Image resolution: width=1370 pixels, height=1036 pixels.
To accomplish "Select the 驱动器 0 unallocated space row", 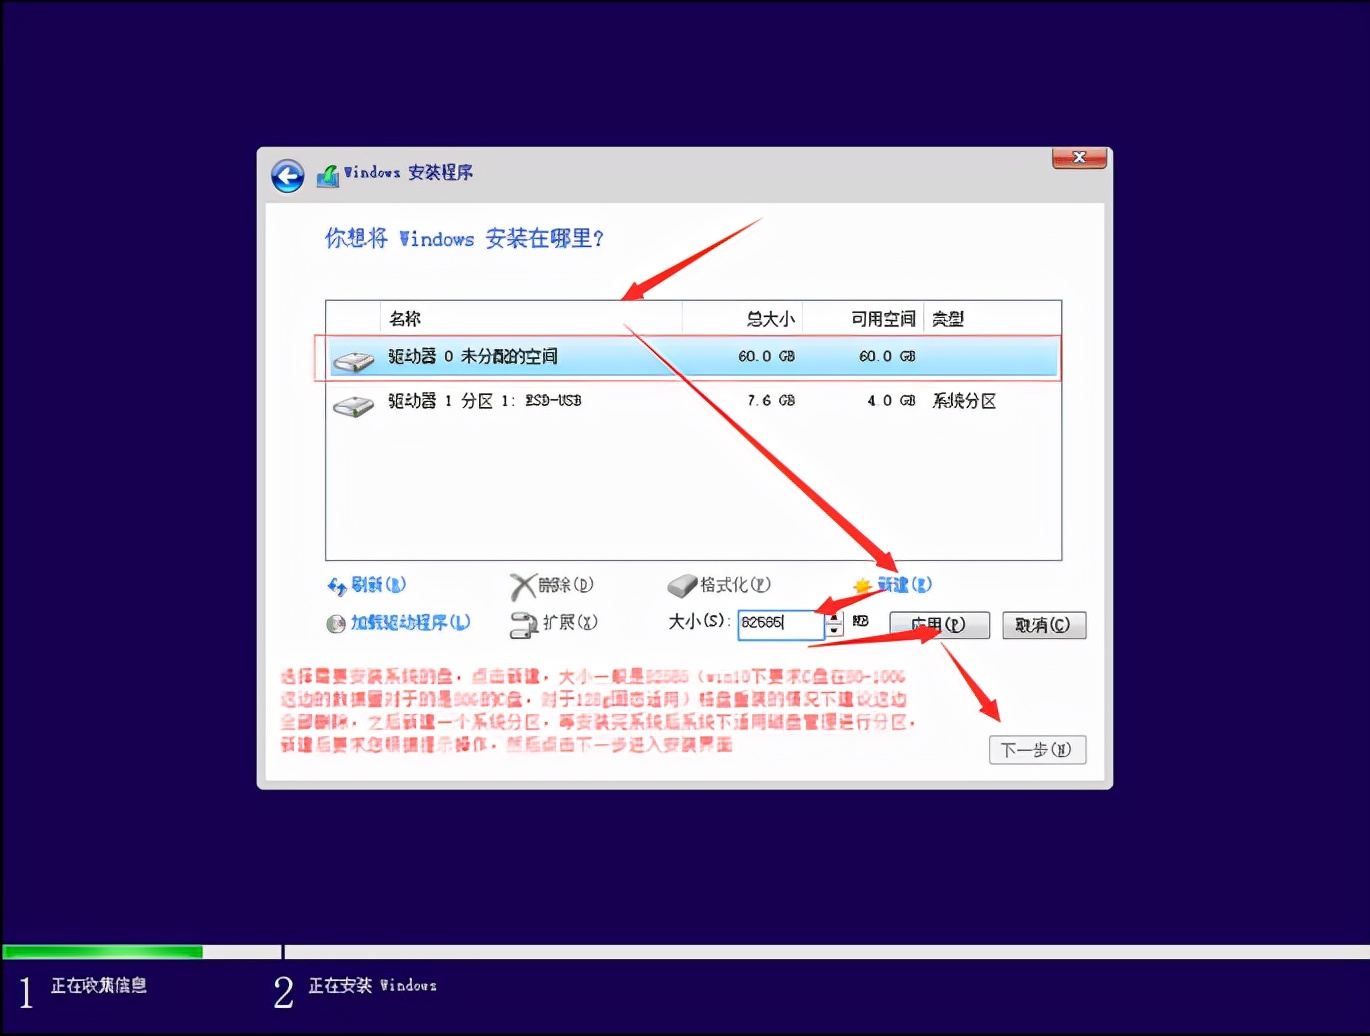I will pos(600,357).
